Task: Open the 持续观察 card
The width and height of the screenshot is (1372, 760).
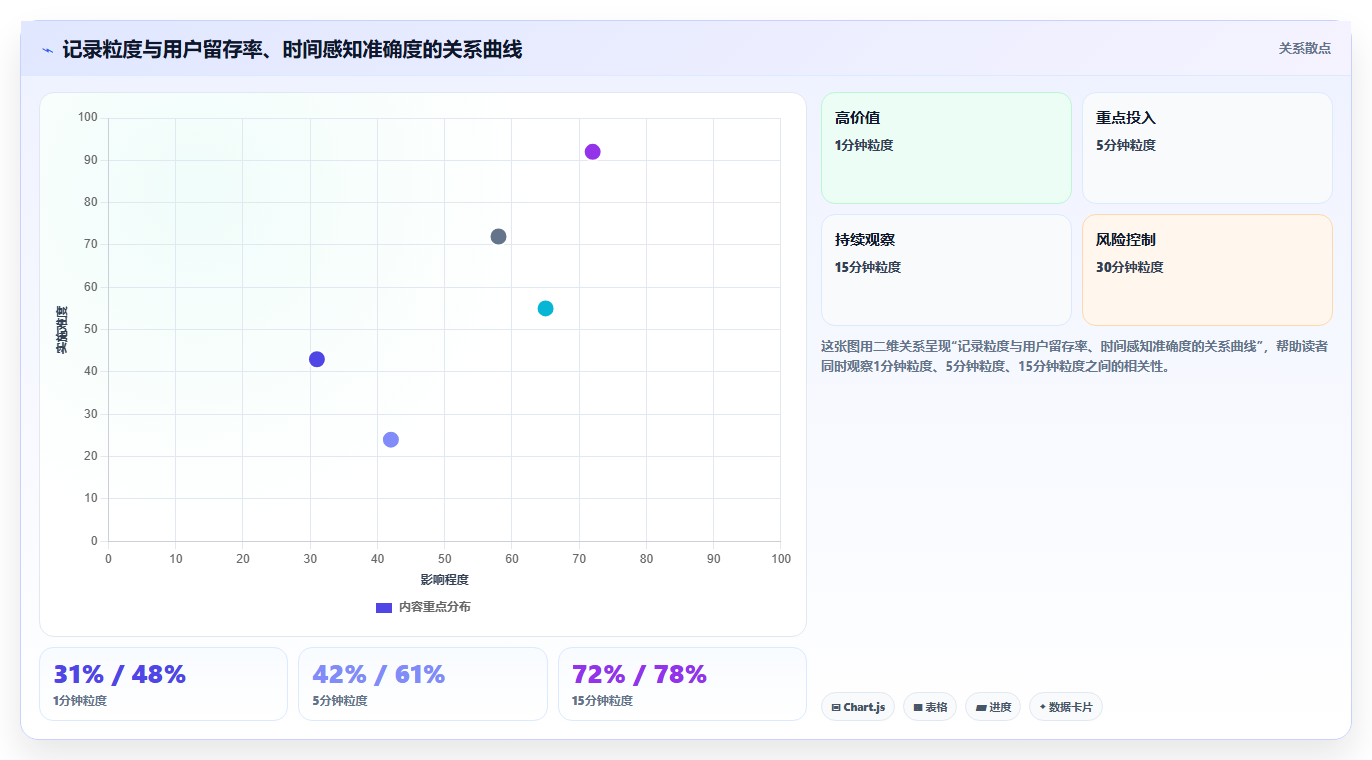Action: pyautogui.click(x=946, y=270)
